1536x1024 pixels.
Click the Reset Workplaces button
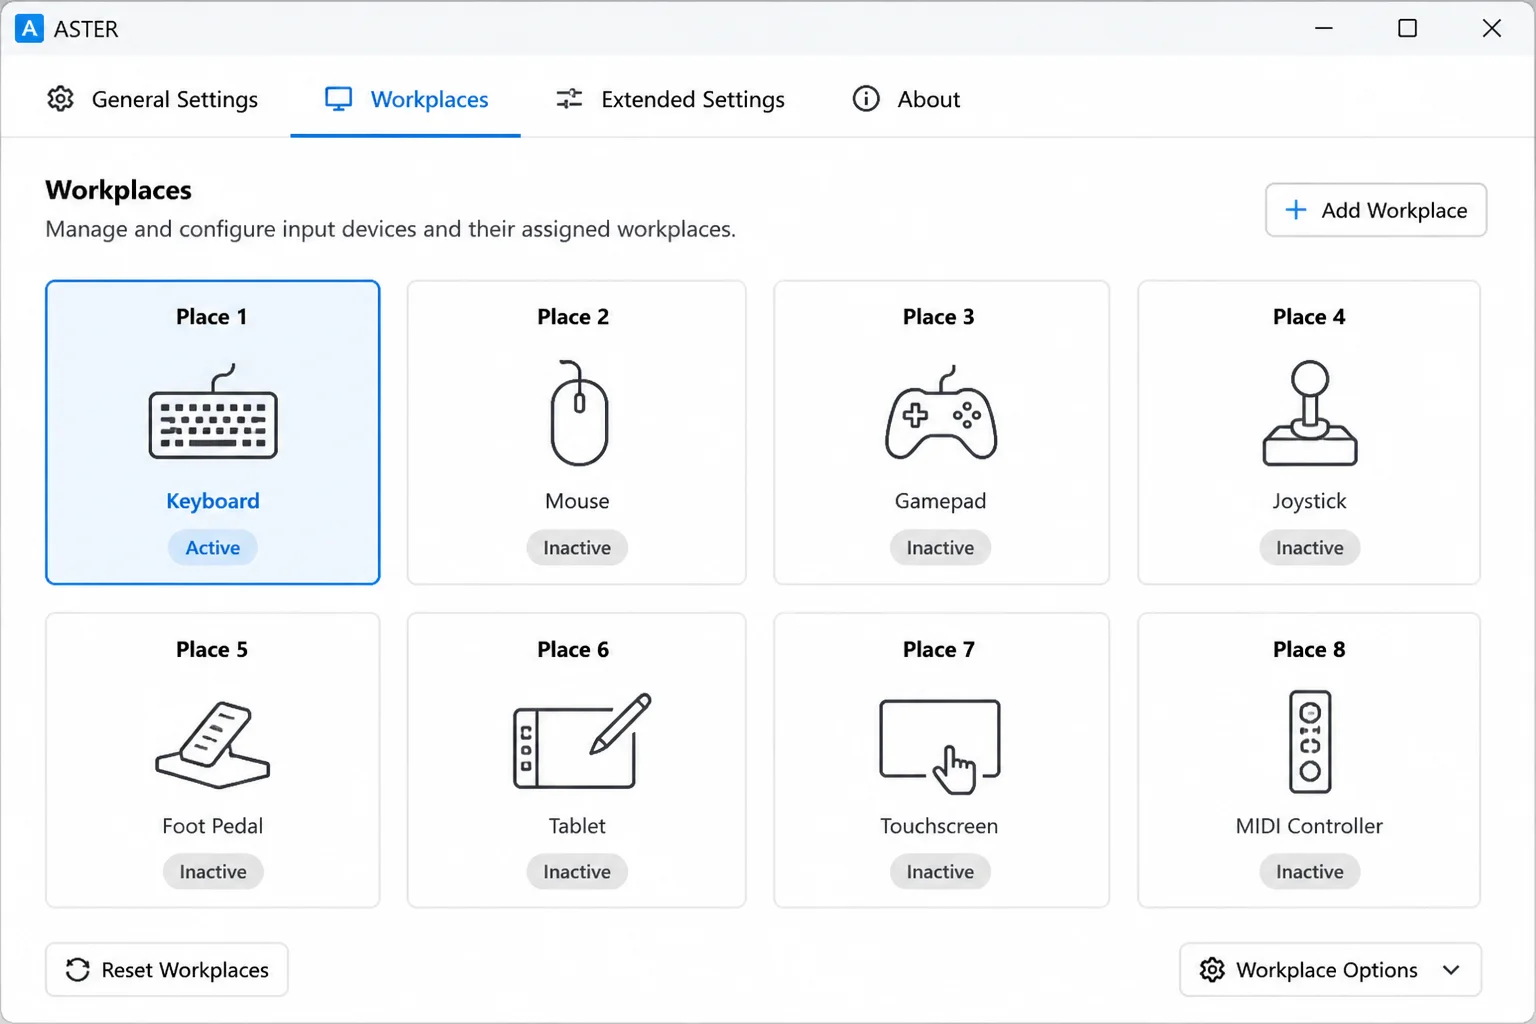point(167,970)
